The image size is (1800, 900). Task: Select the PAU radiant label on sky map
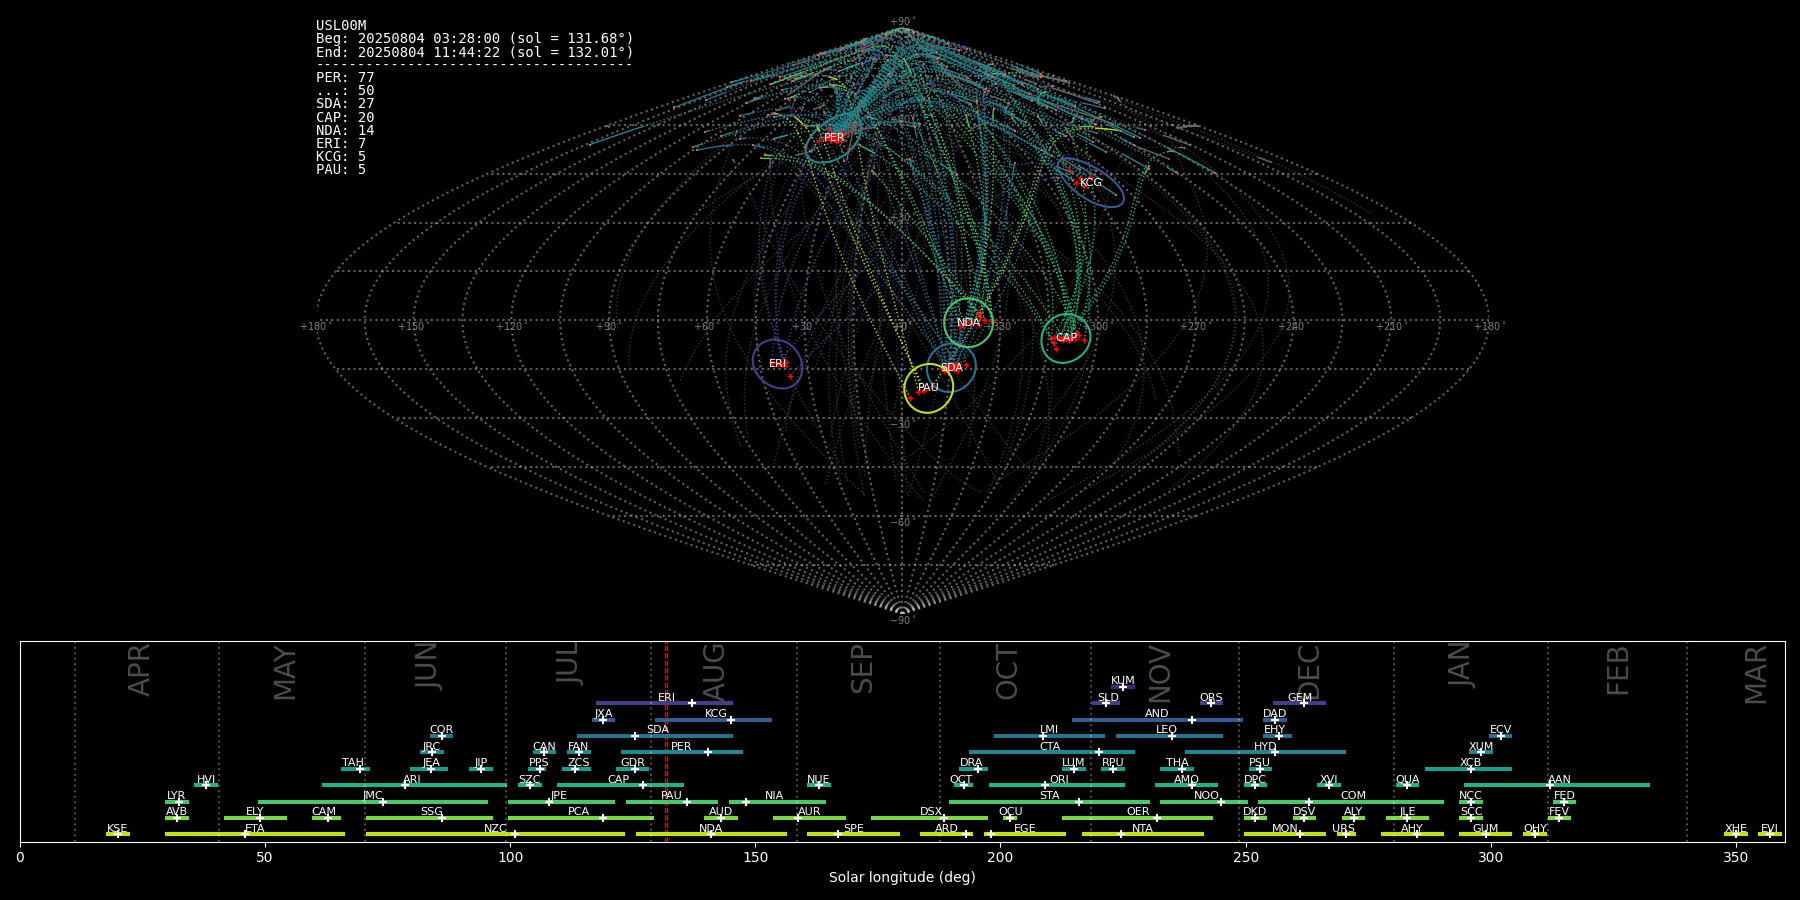click(928, 388)
